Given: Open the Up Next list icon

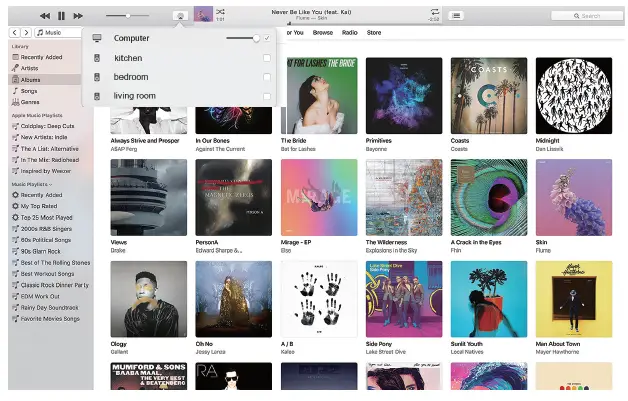Looking at the screenshot, I should pyautogui.click(x=456, y=16).
